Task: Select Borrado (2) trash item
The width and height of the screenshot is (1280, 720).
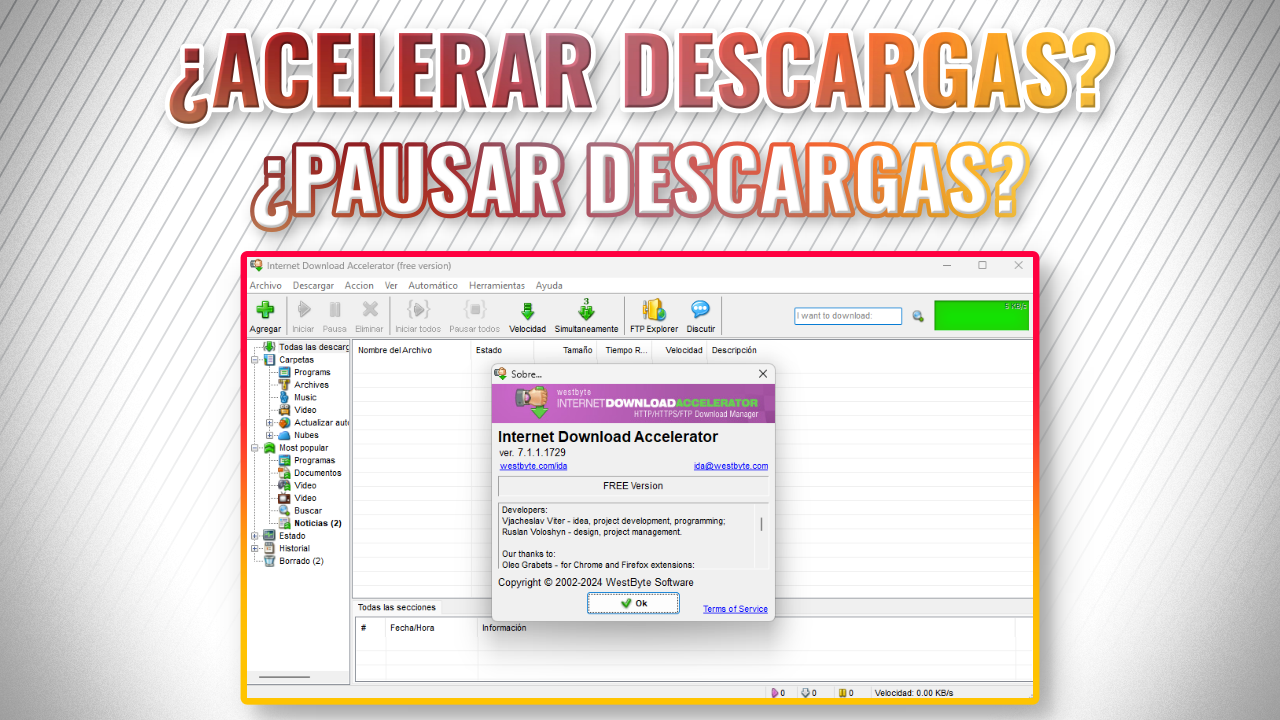Action: (x=293, y=561)
